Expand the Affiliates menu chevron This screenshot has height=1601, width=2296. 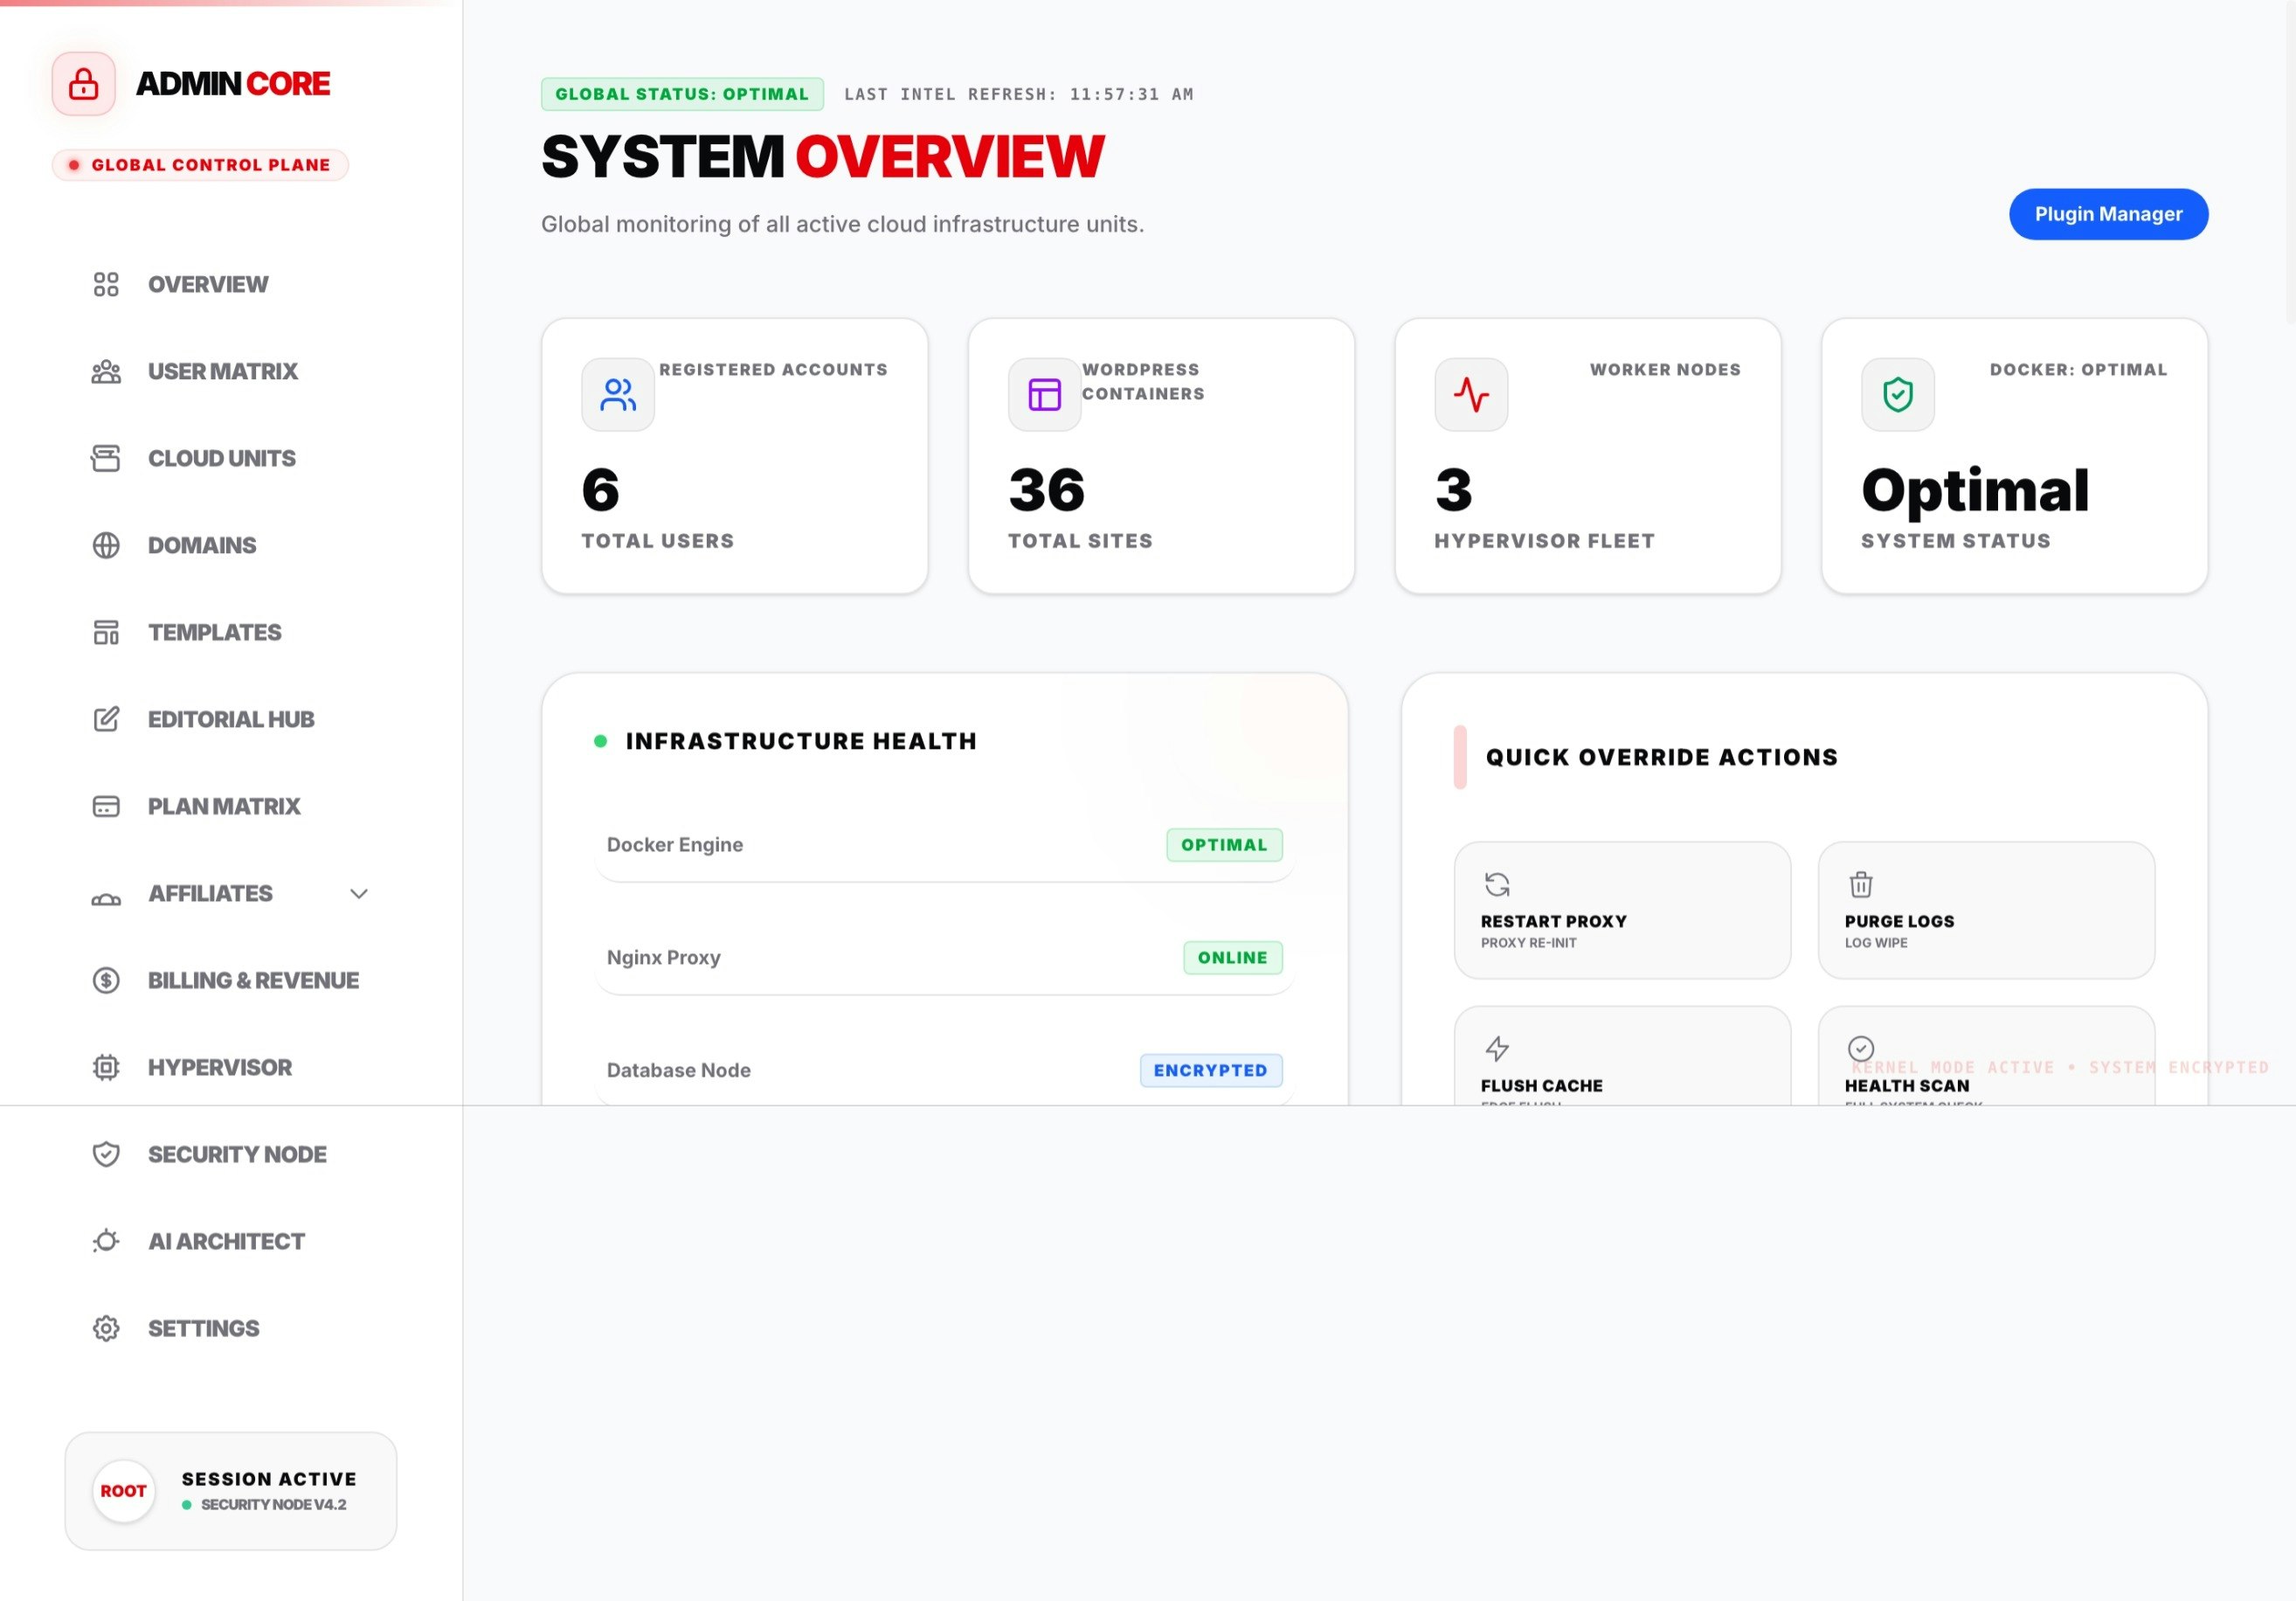click(359, 893)
